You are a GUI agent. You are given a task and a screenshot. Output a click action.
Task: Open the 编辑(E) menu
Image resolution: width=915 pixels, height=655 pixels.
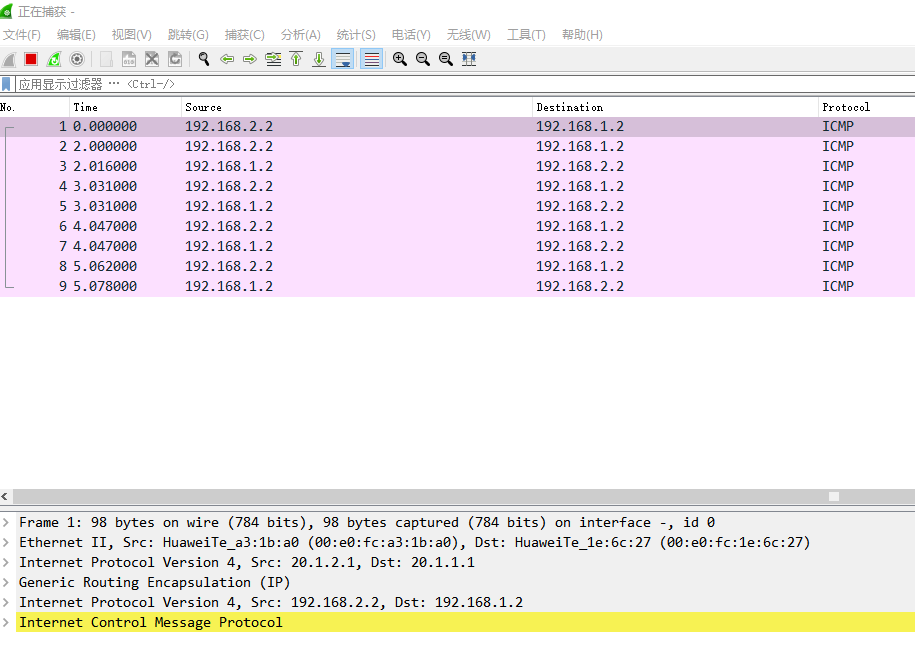tap(76, 34)
